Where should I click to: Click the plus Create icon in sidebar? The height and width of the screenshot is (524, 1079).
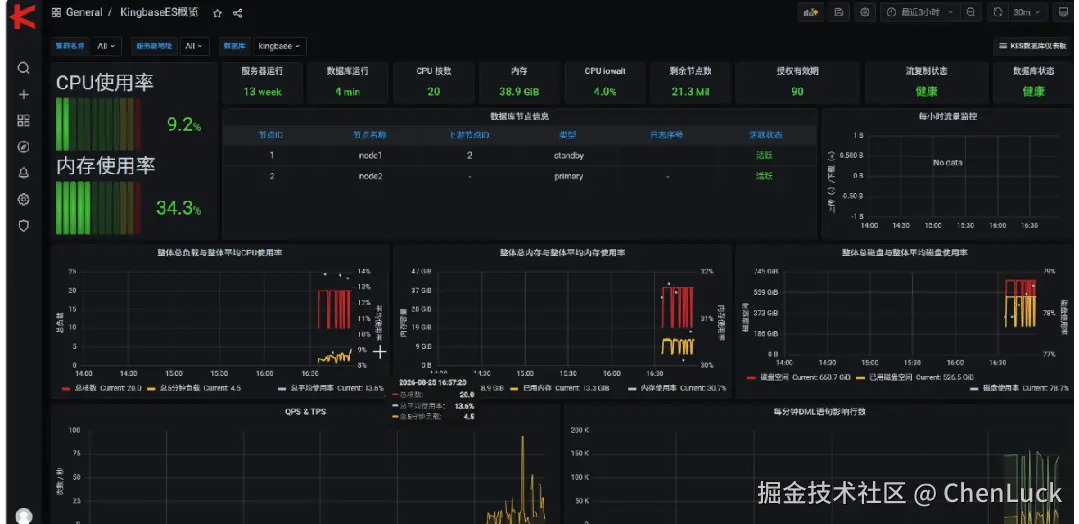point(23,94)
